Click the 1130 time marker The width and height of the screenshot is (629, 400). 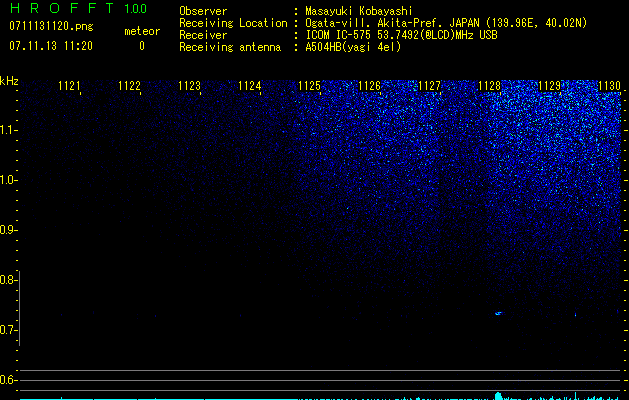tap(609, 86)
